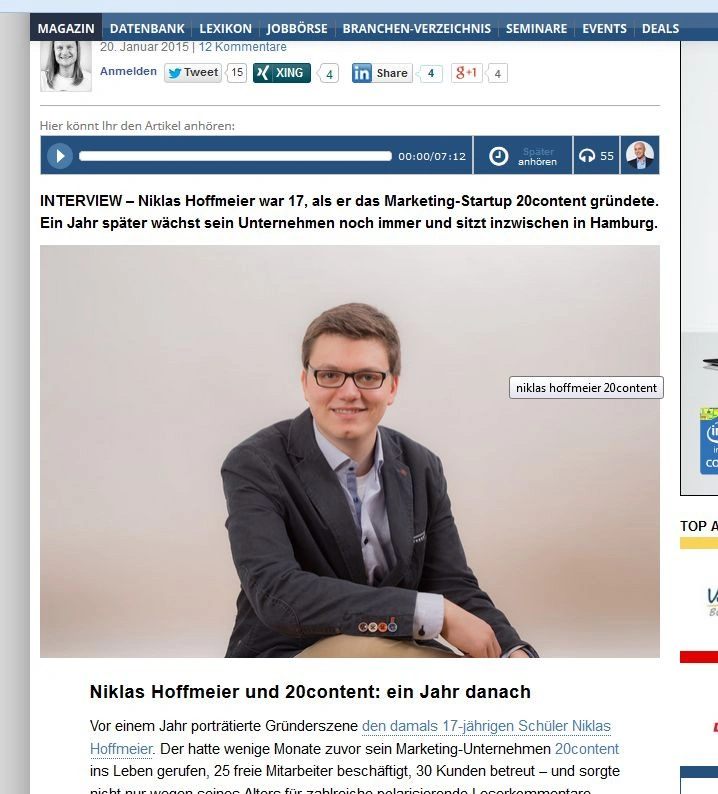Open the MAGAZIN menu tab
The image size is (718, 794).
pyautogui.click(x=66, y=28)
